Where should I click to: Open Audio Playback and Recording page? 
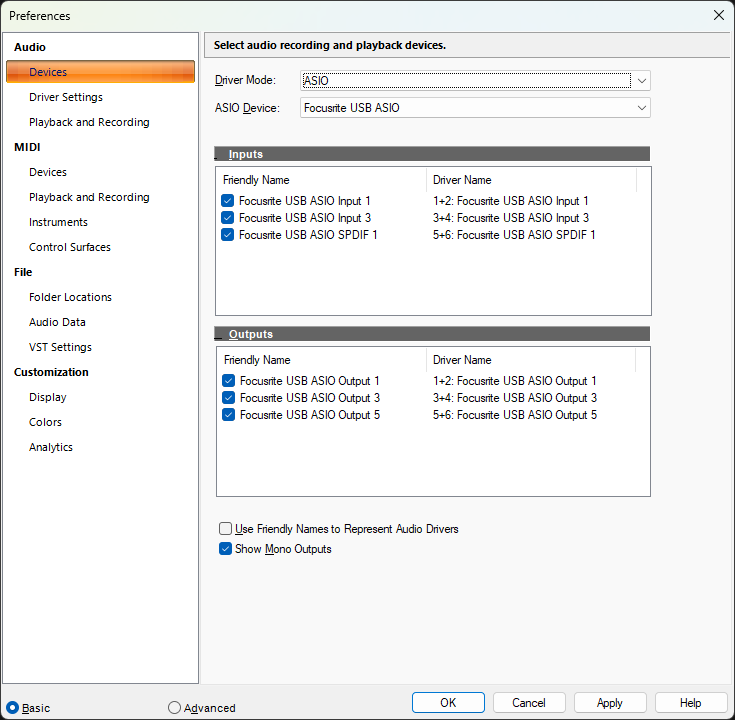[x=89, y=122]
